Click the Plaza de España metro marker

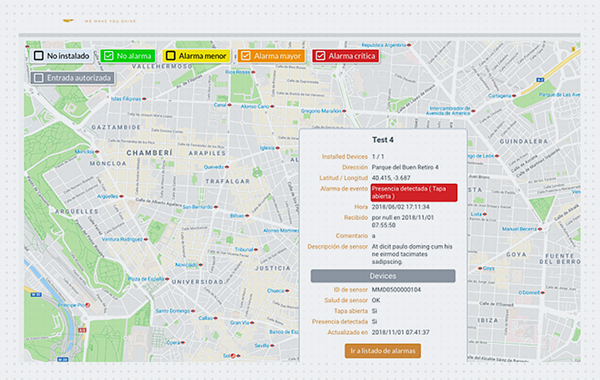[167, 279]
